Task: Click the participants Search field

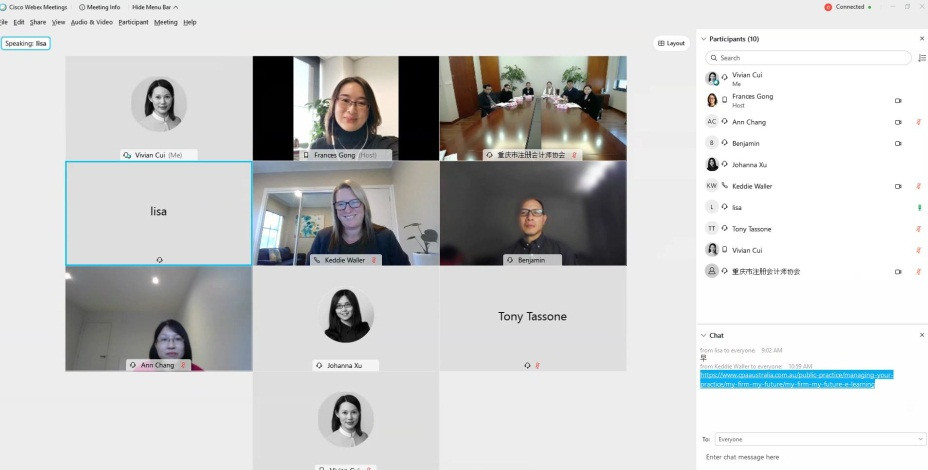Action: (x=808, y=57)
